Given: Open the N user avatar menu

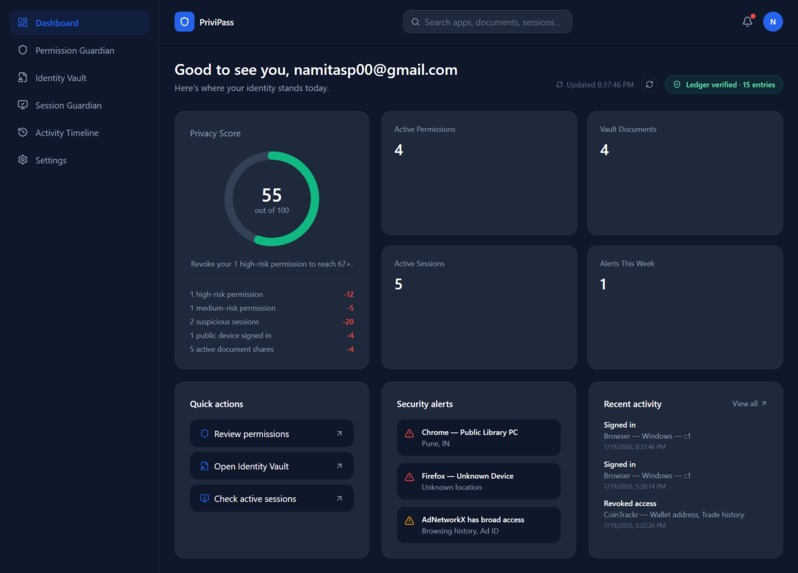Looking at the screenshot, I should tap(773, 22).
